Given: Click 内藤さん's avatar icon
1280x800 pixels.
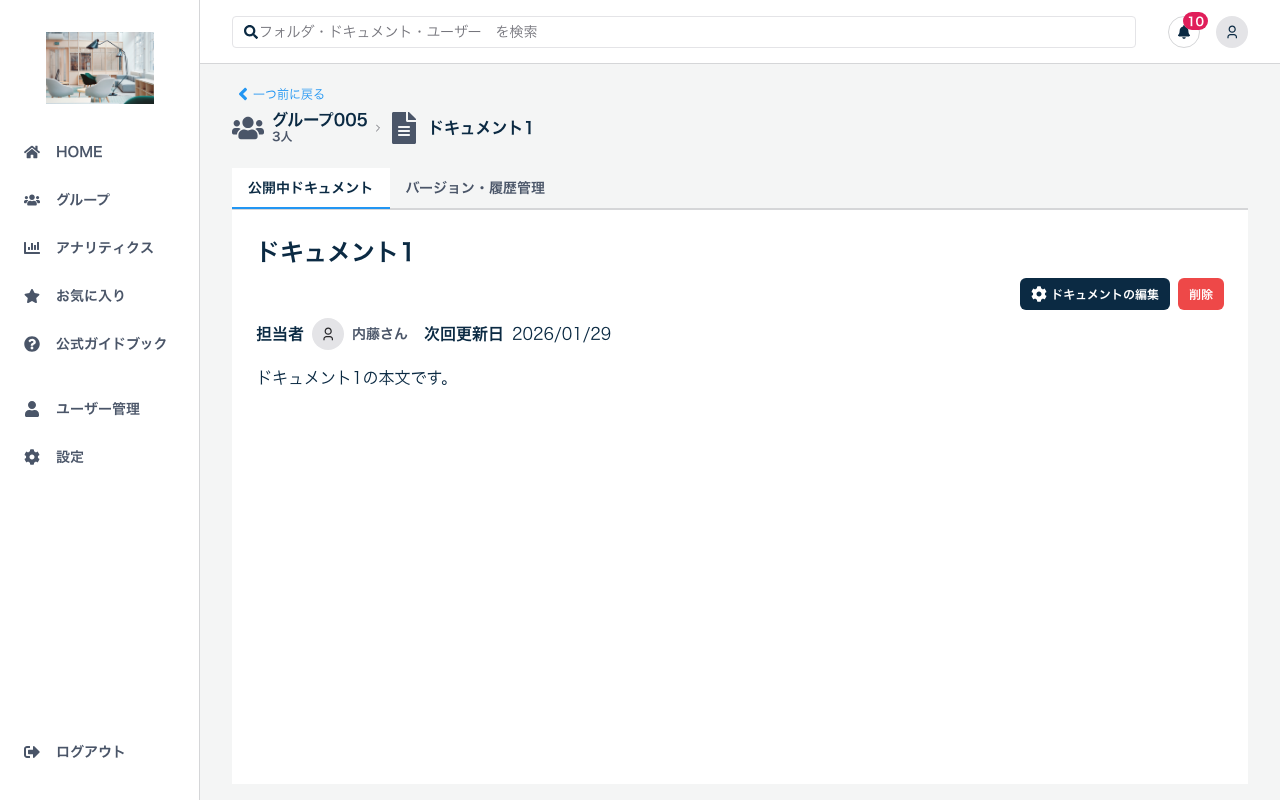Looking at the screenshot, I should pyautogui.click(x=328, y=334).
